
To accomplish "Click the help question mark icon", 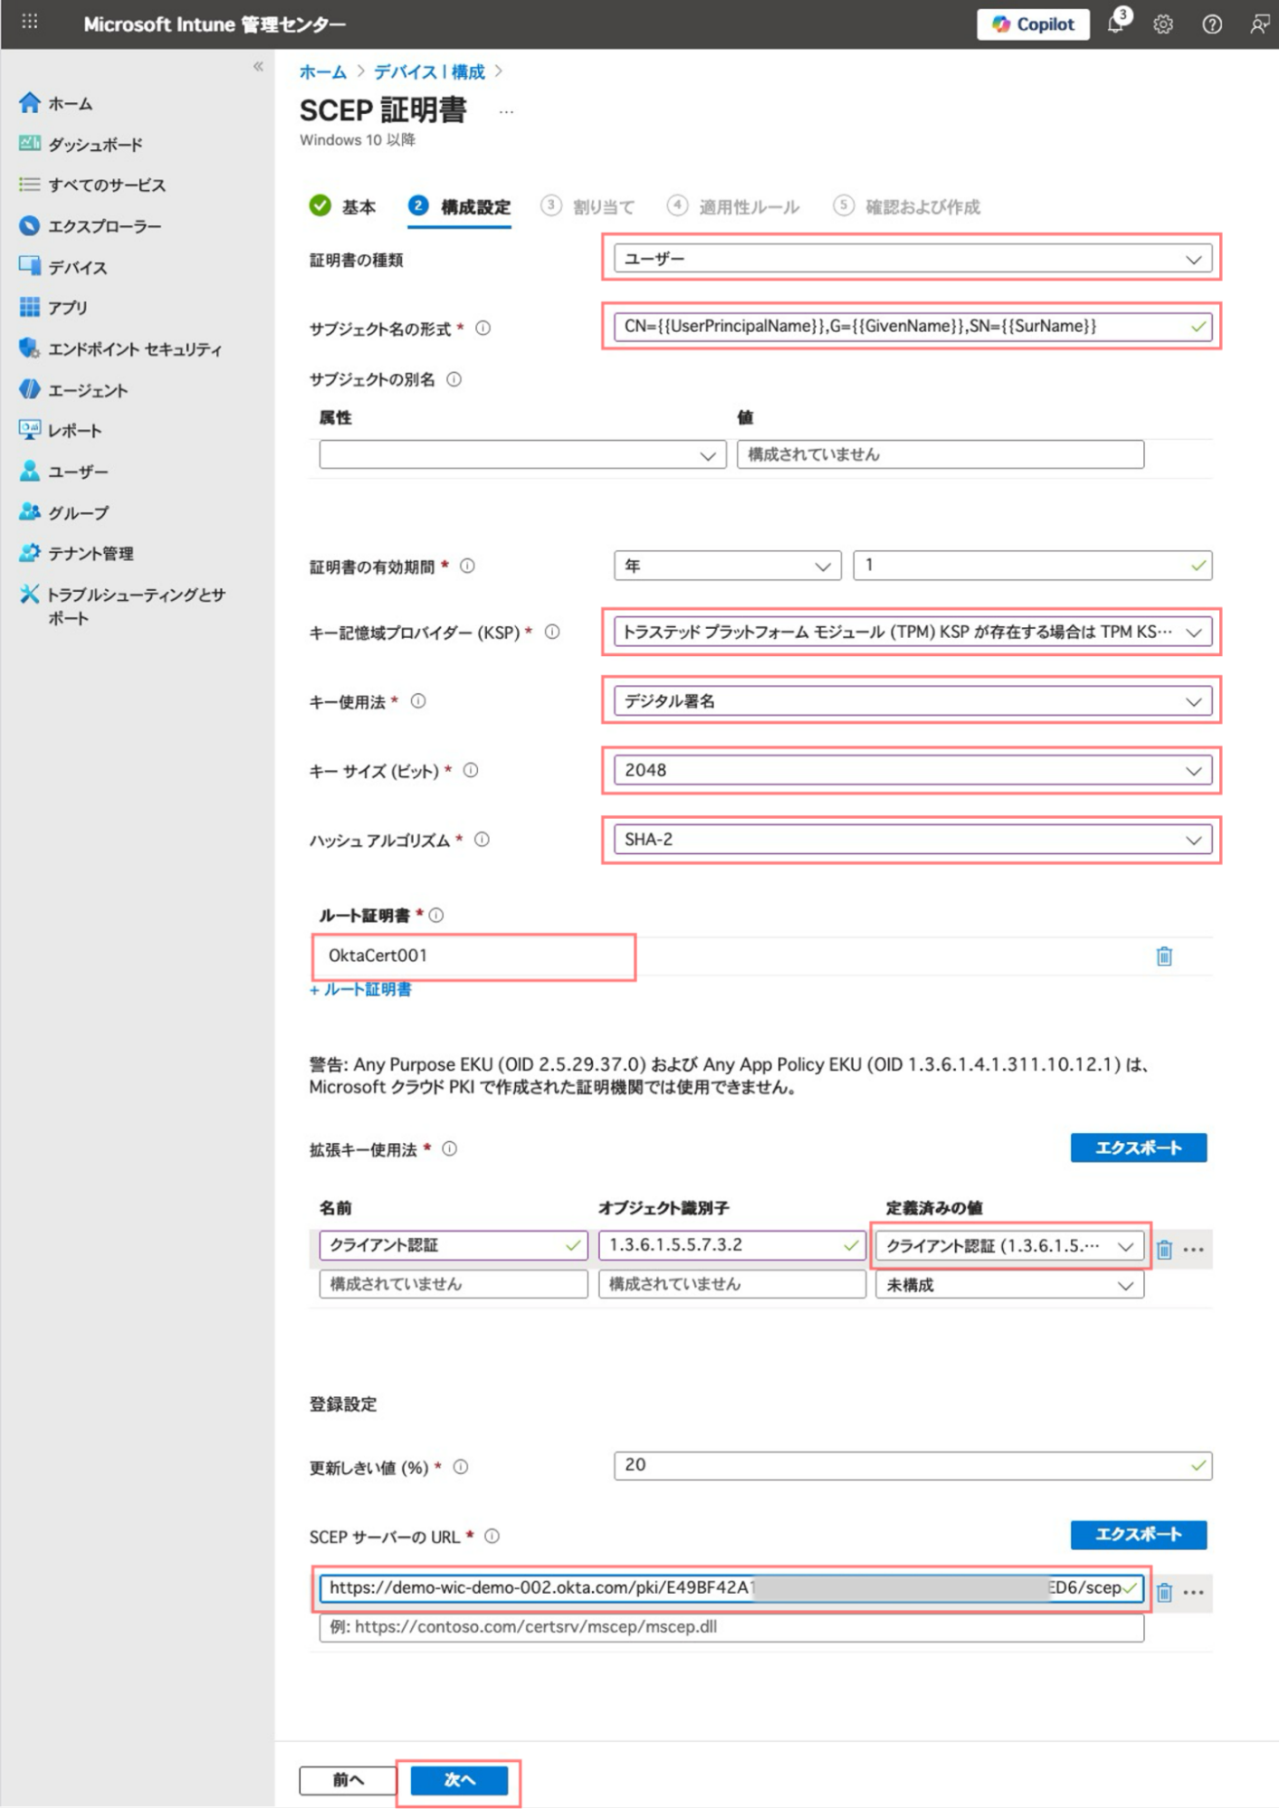I will pos(1211,24).
